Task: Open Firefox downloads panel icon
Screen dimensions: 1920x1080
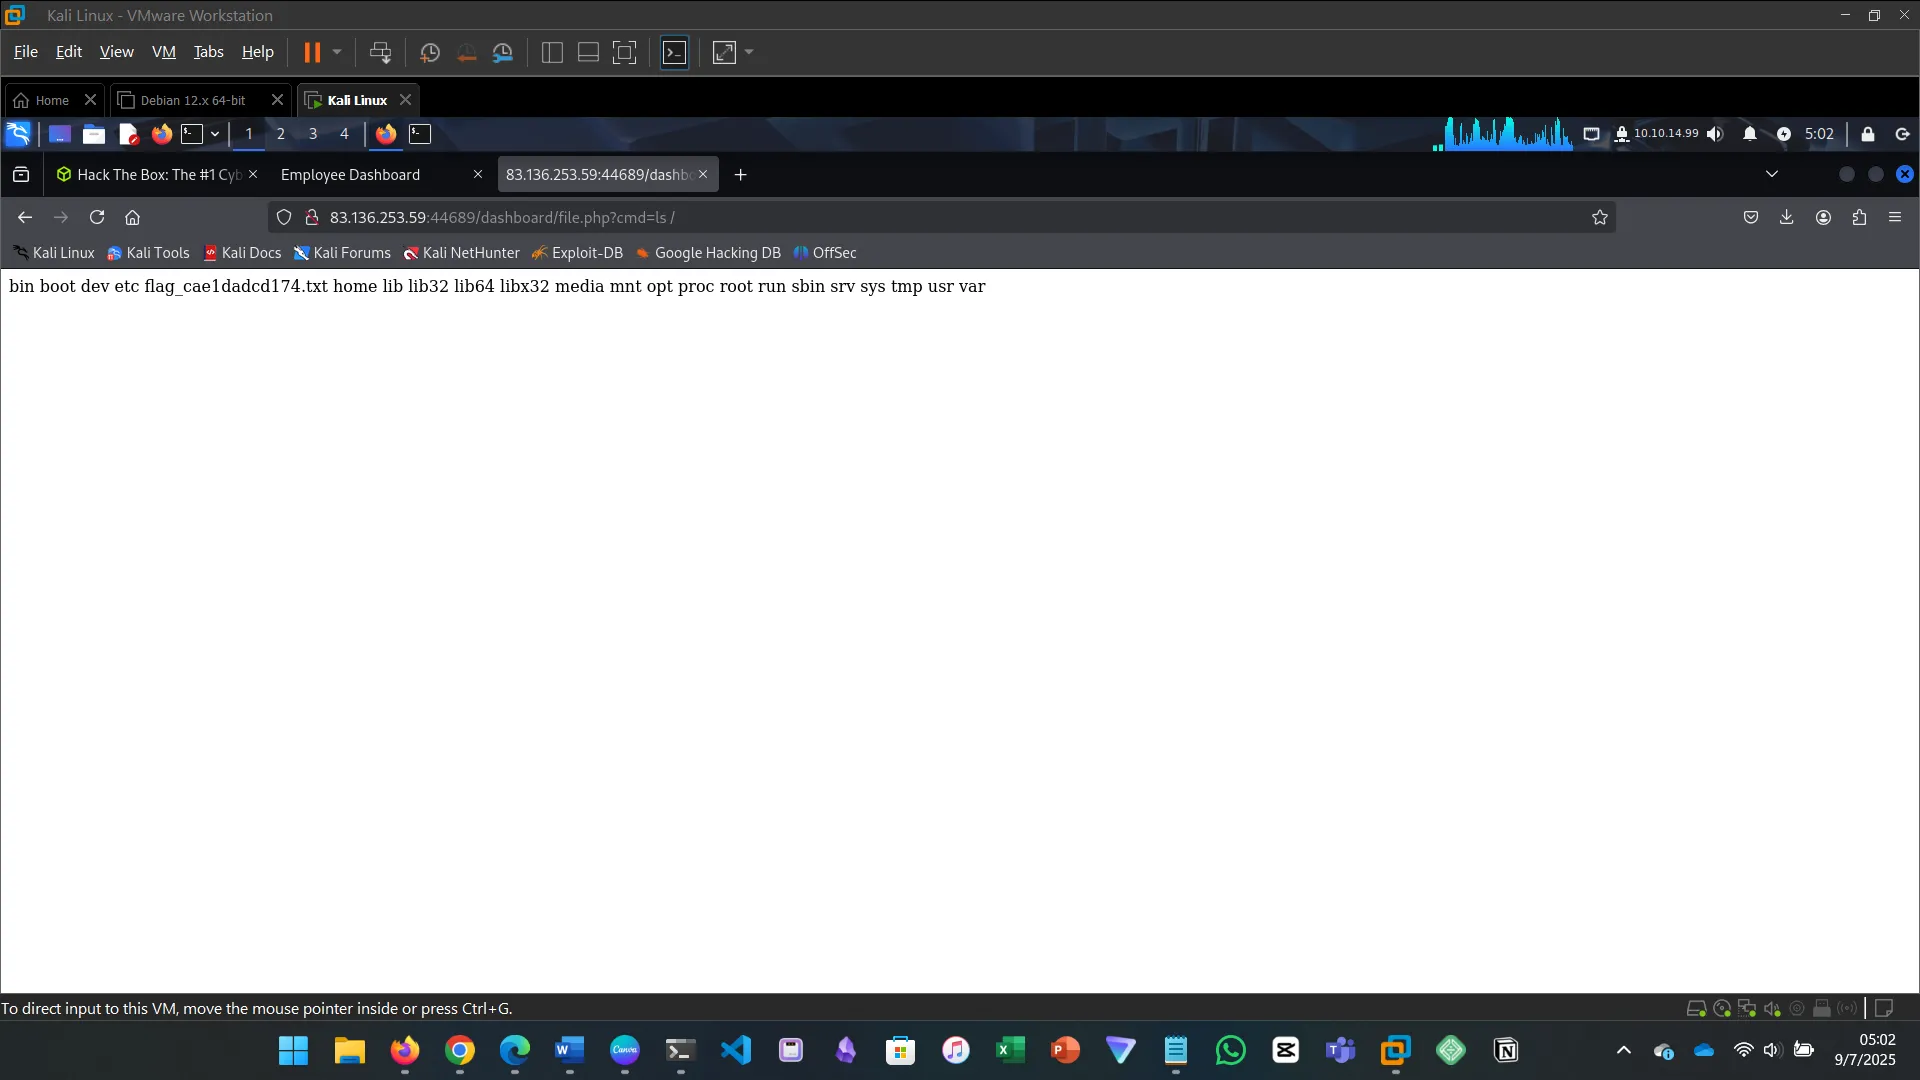Action: 1787,217
